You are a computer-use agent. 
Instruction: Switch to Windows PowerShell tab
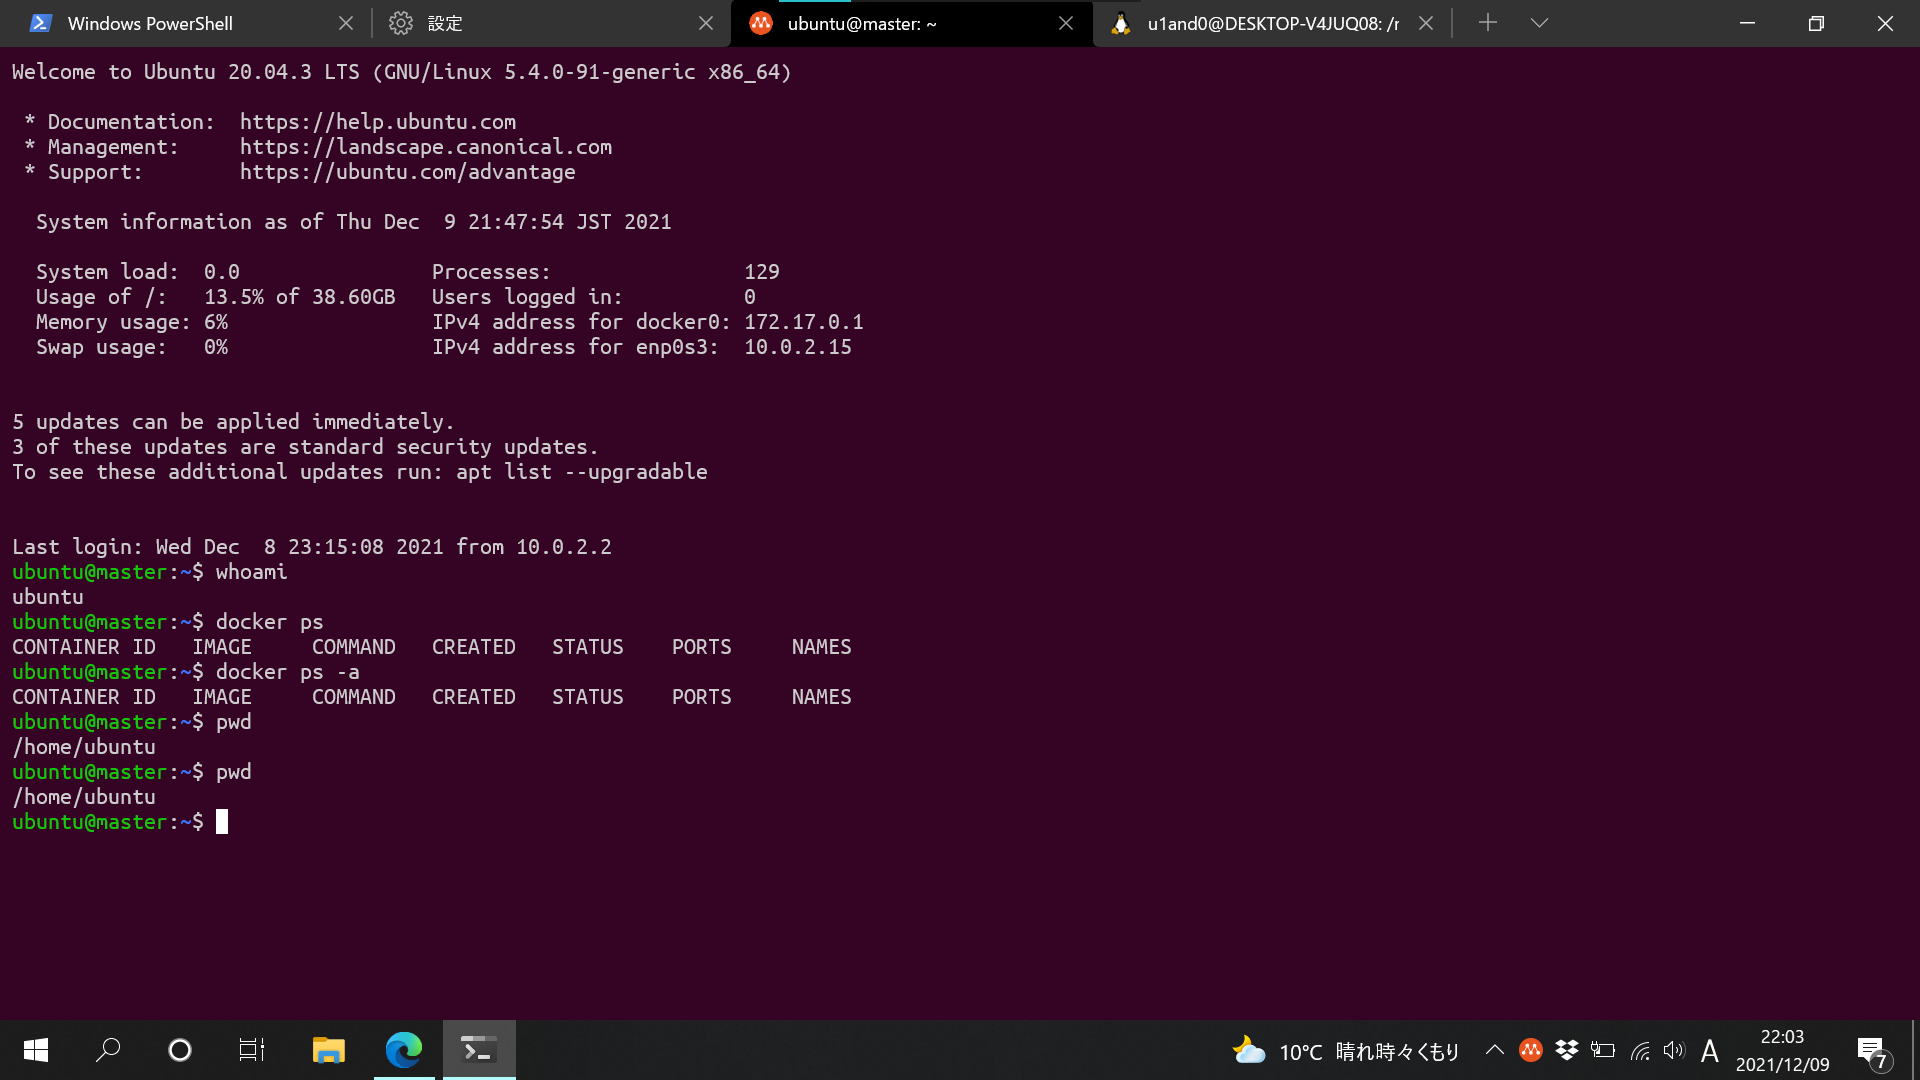click(x=150, y=23)
